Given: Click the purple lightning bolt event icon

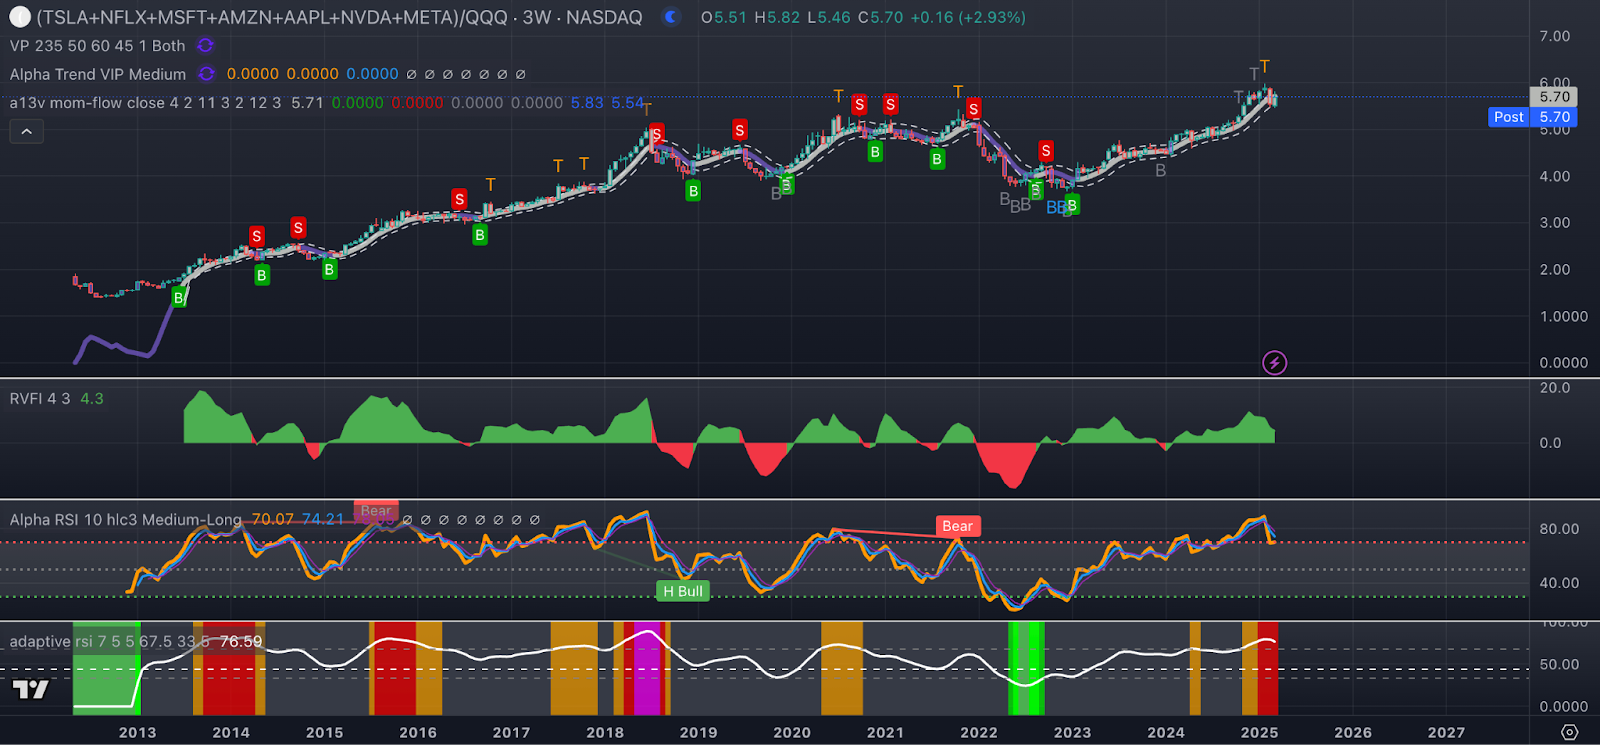Looking at the screenshot, I should [x=1274, y=363].
